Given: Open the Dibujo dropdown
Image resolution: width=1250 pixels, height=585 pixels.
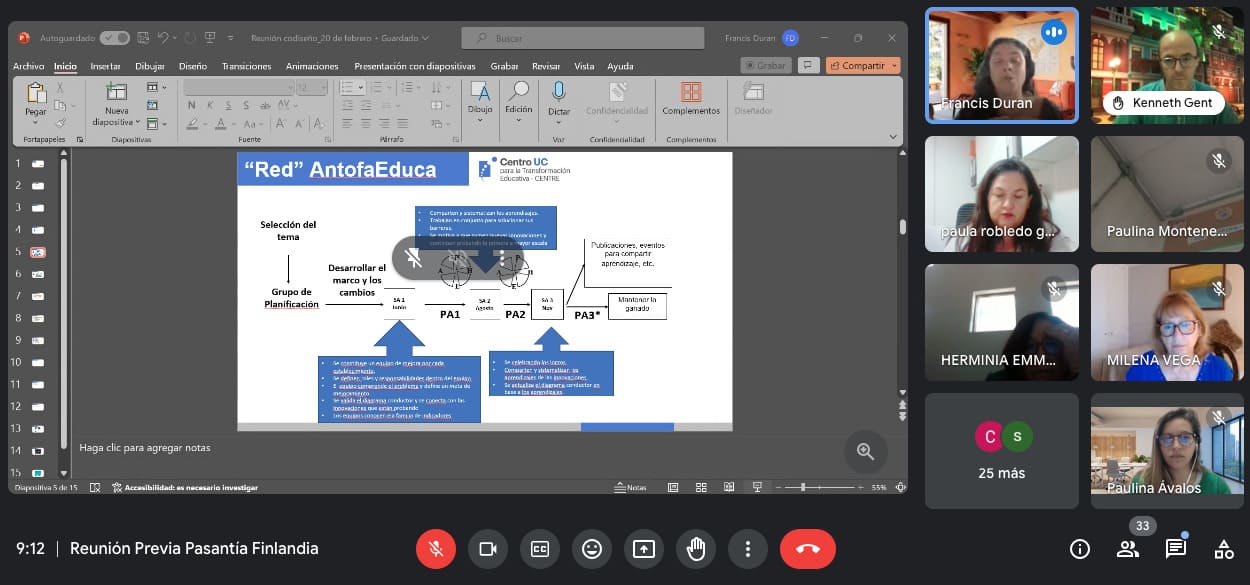Looking at the screenshot, I should tap(480, 103).
